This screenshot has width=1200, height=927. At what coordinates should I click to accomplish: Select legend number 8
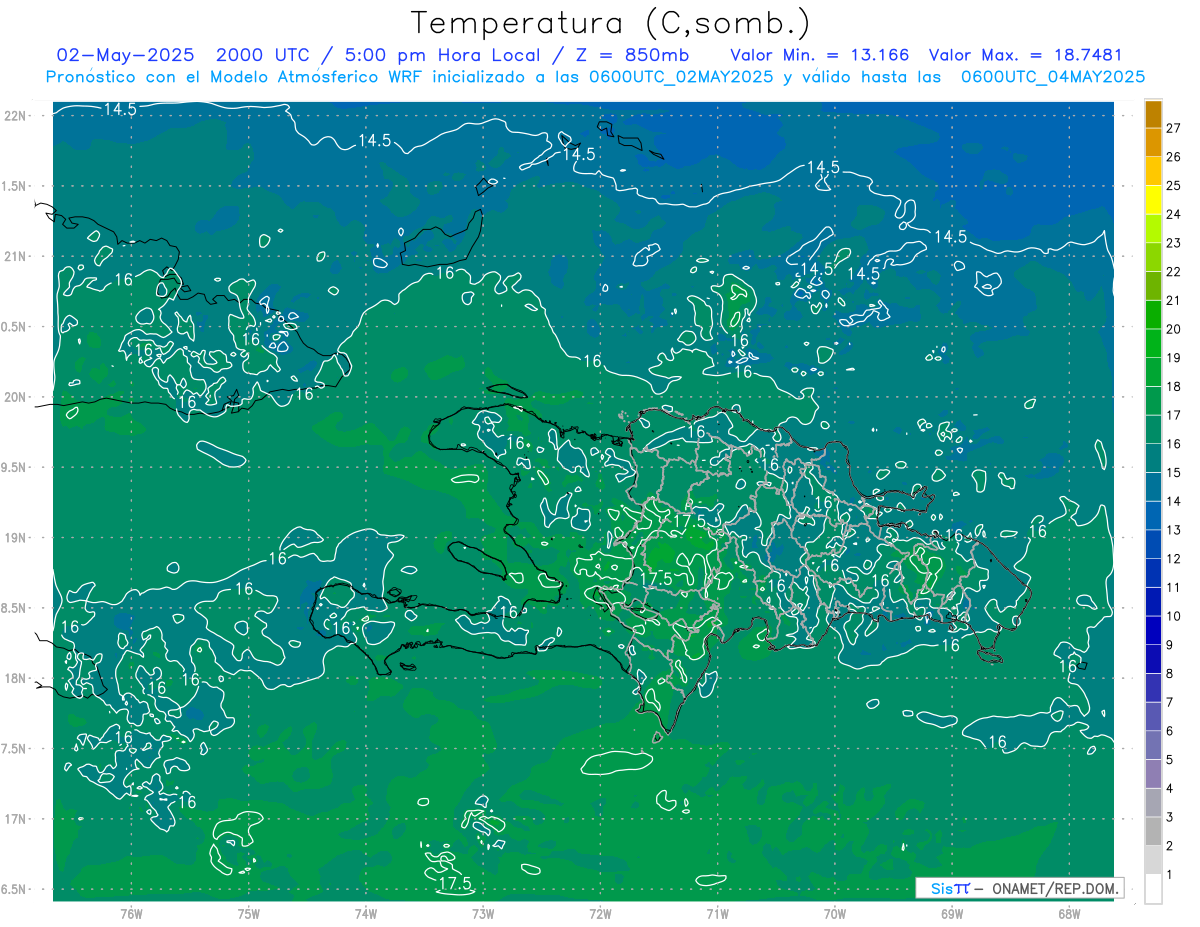(1169, 673)
